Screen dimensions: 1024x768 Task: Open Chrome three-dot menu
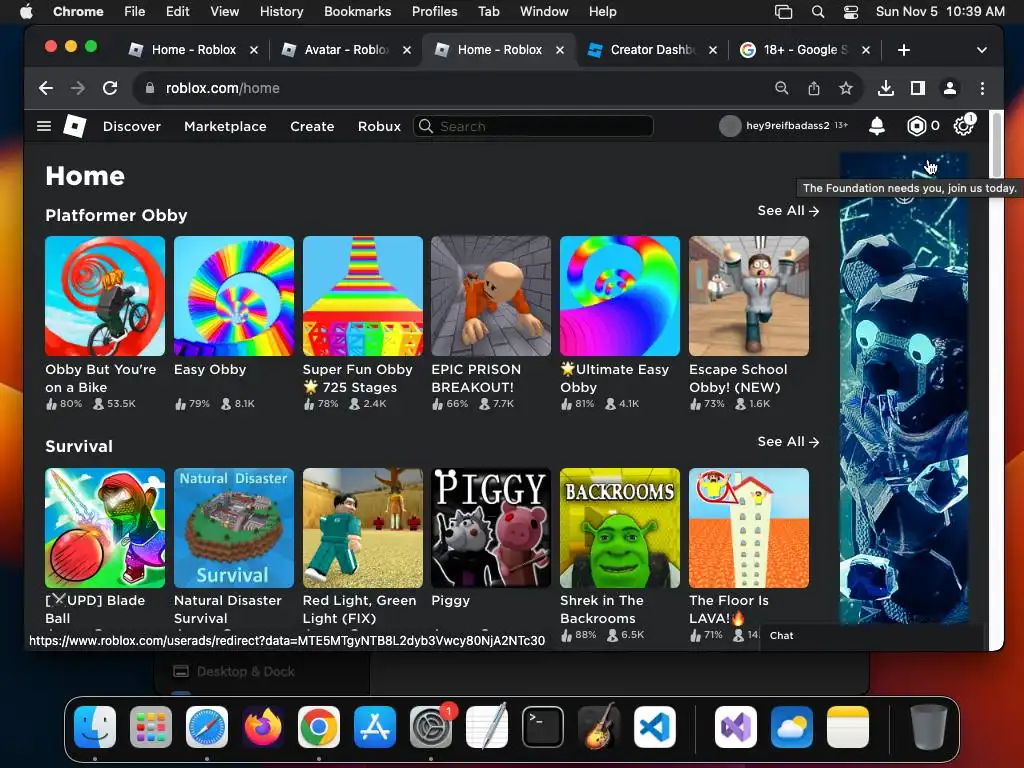(x=982, y=88)
